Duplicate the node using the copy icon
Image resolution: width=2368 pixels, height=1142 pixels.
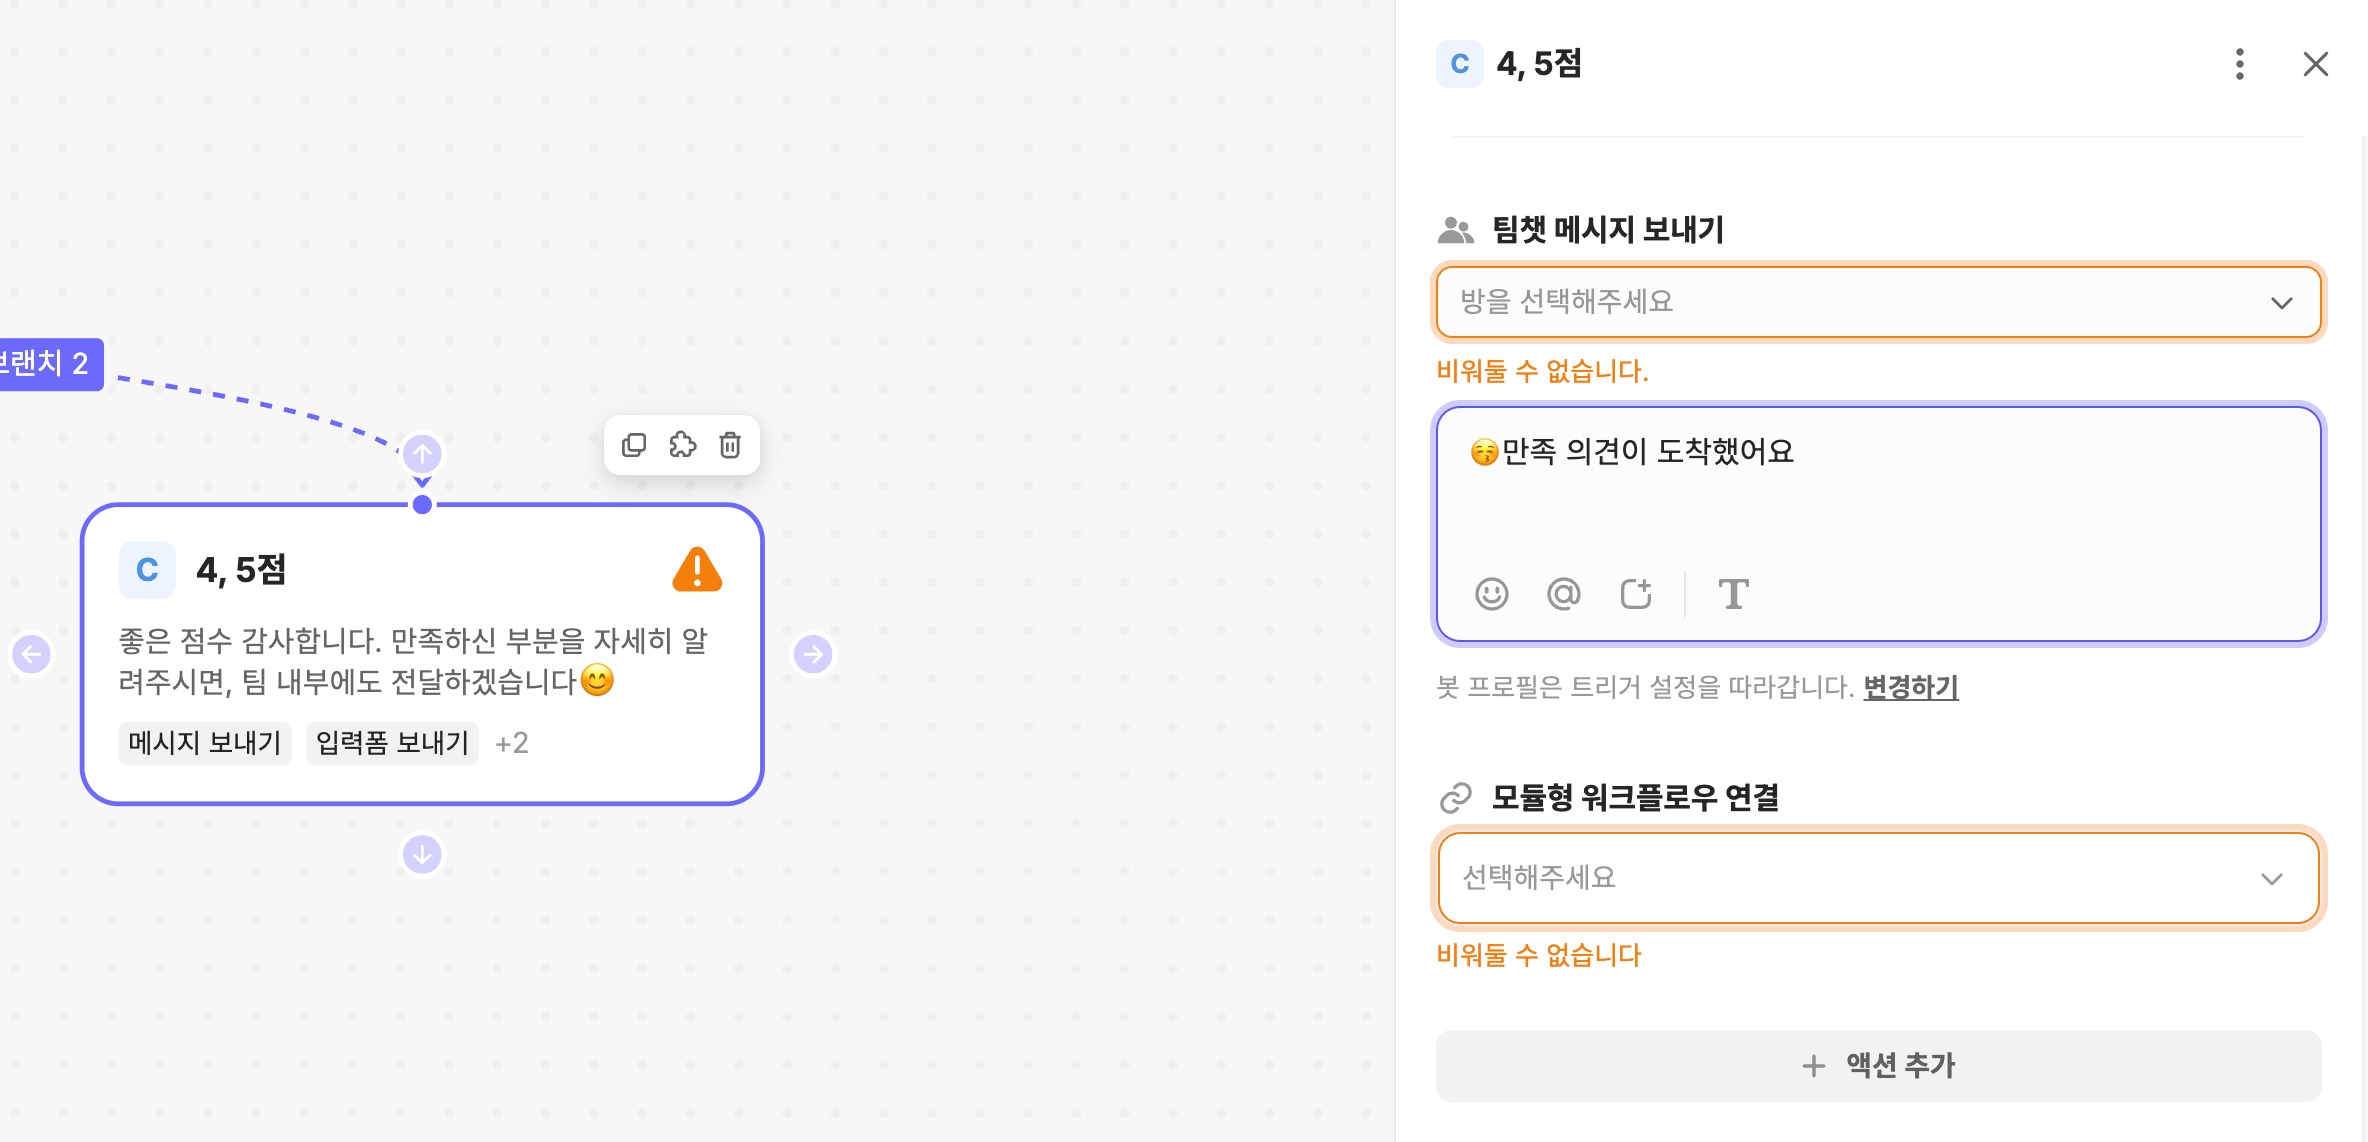pyautogui.click(x=635, y=445)
